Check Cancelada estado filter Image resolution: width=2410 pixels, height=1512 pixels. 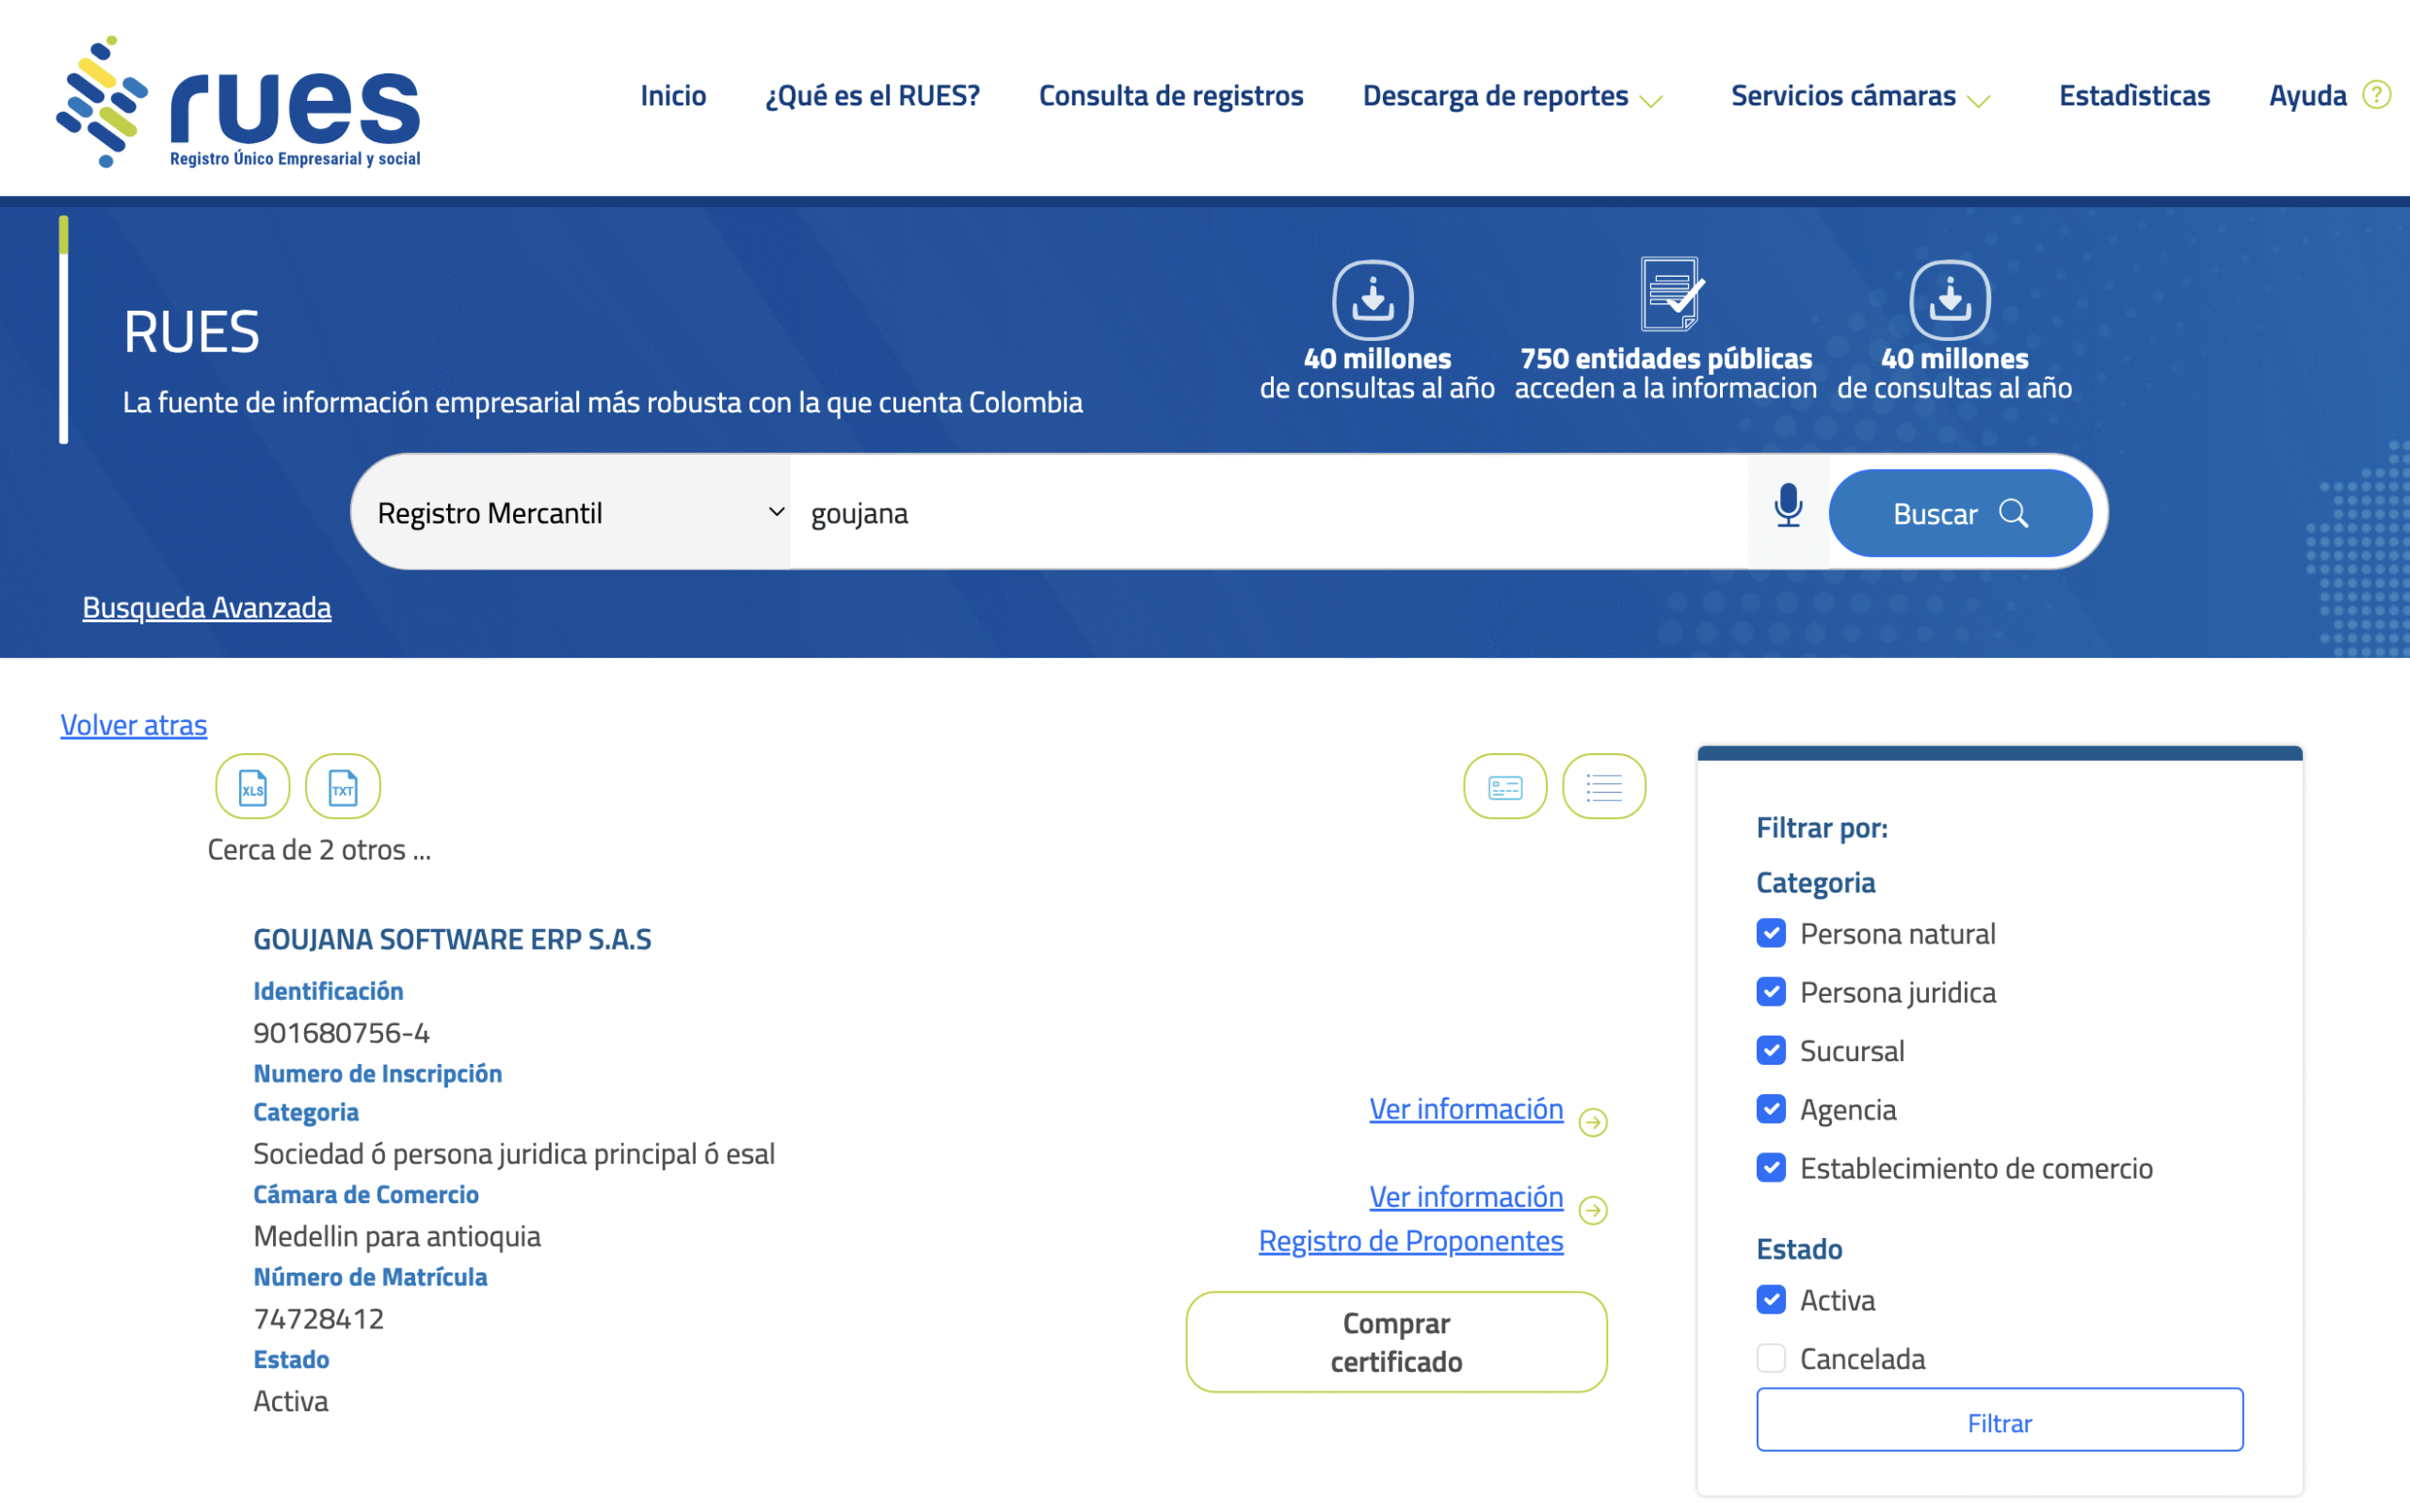pyautogui.click(x=1771, y=1359)
